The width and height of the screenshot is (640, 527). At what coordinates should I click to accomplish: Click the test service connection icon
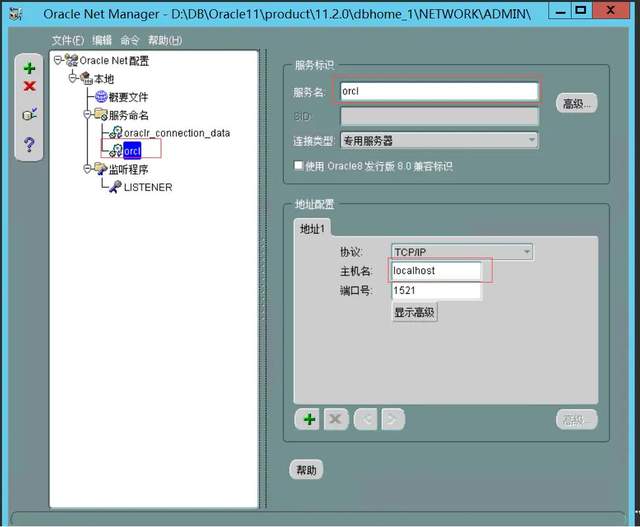[29, 114]
